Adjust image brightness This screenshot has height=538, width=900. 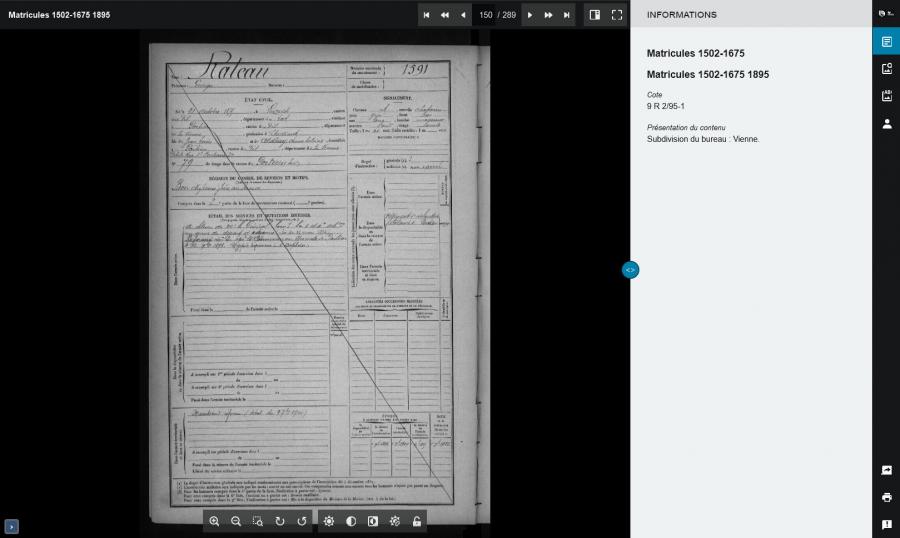(329, 521)
